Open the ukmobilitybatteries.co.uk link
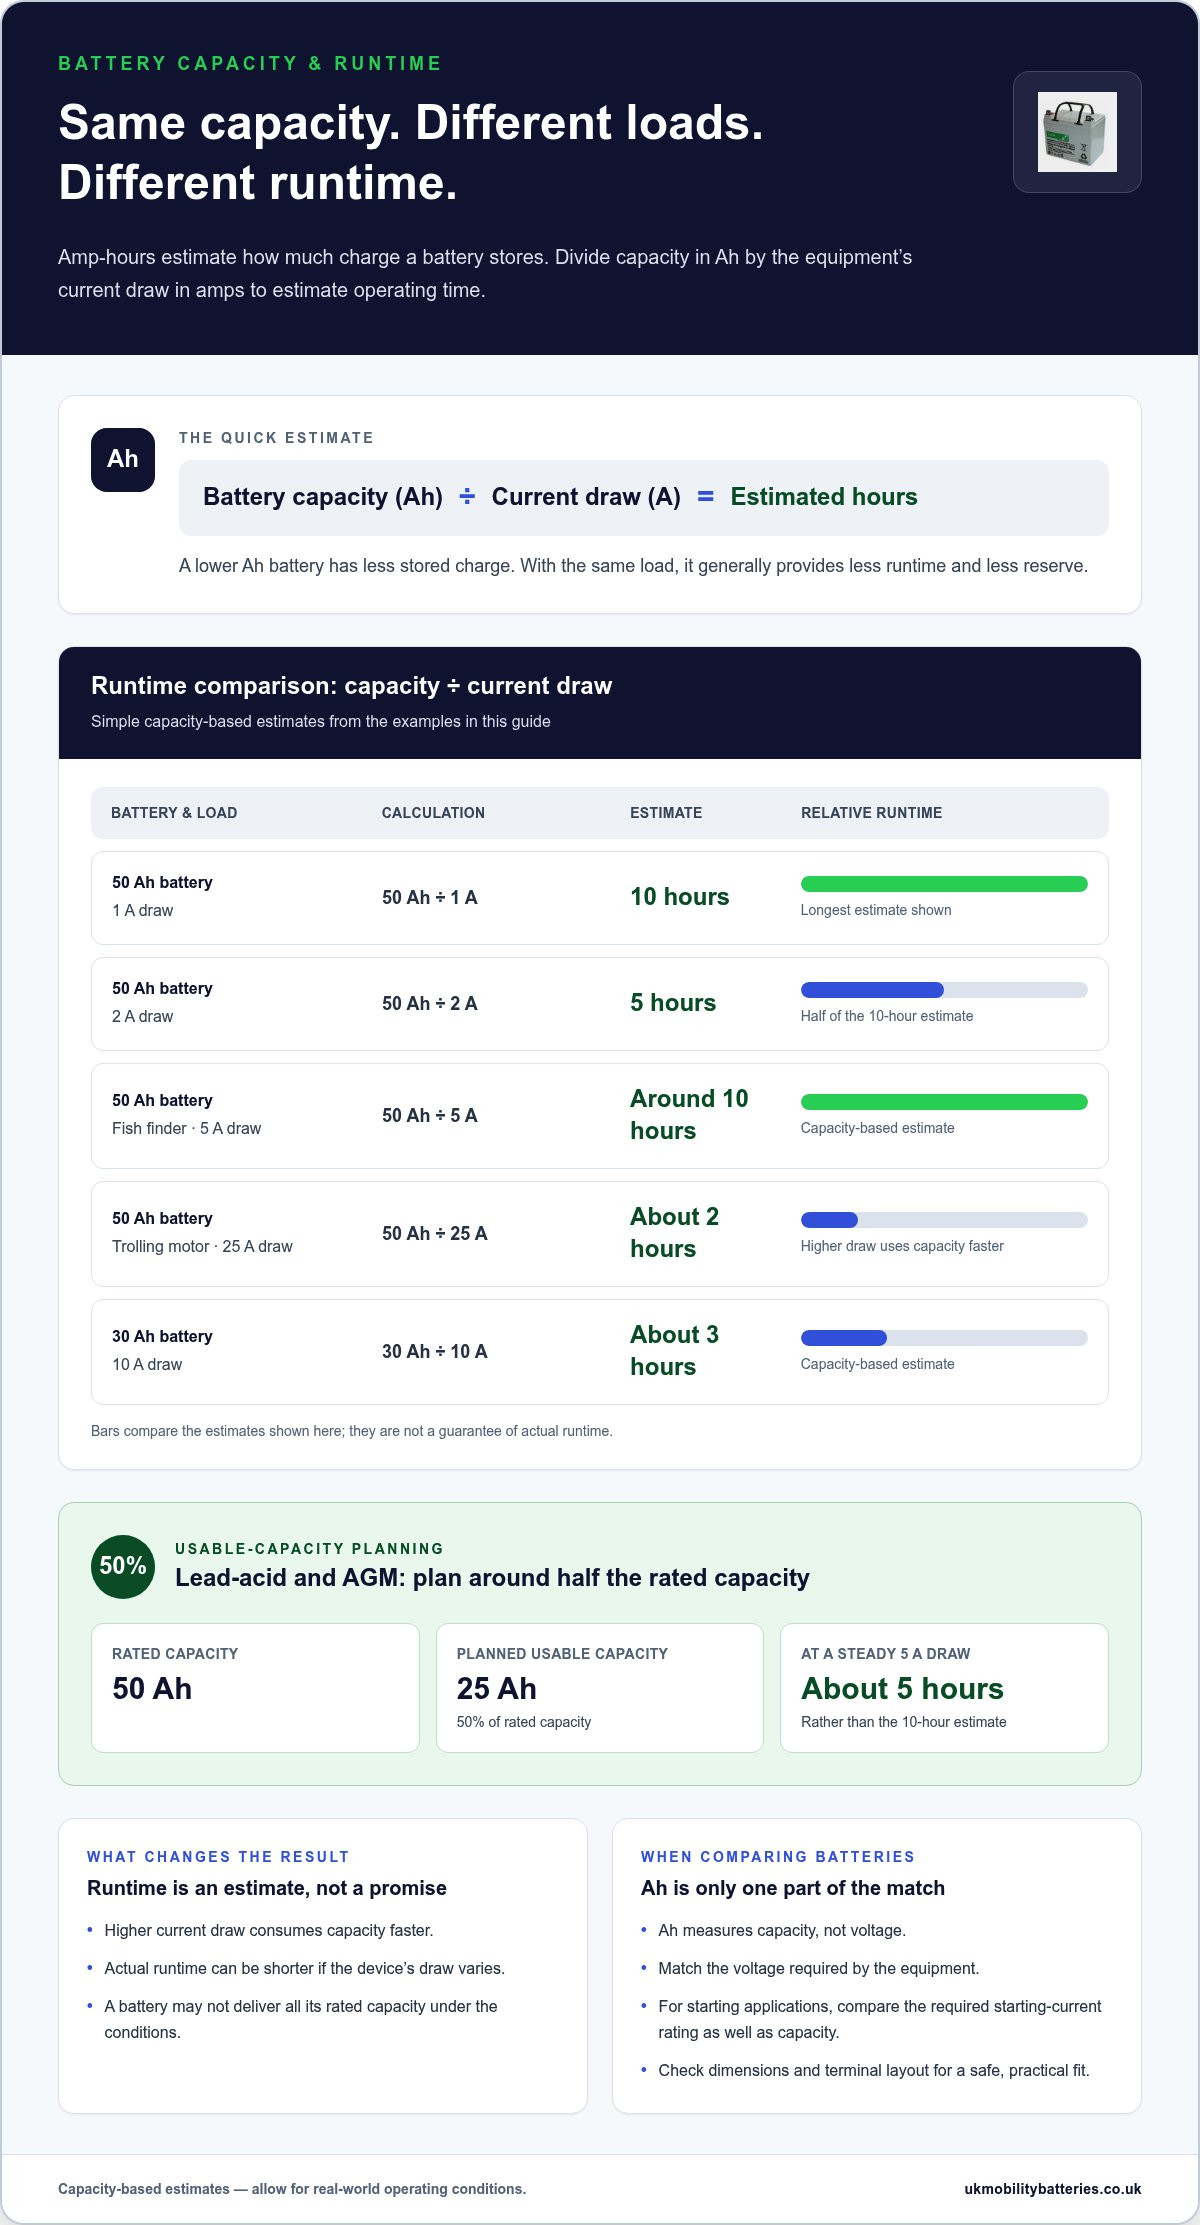 coord(1052,2189)
